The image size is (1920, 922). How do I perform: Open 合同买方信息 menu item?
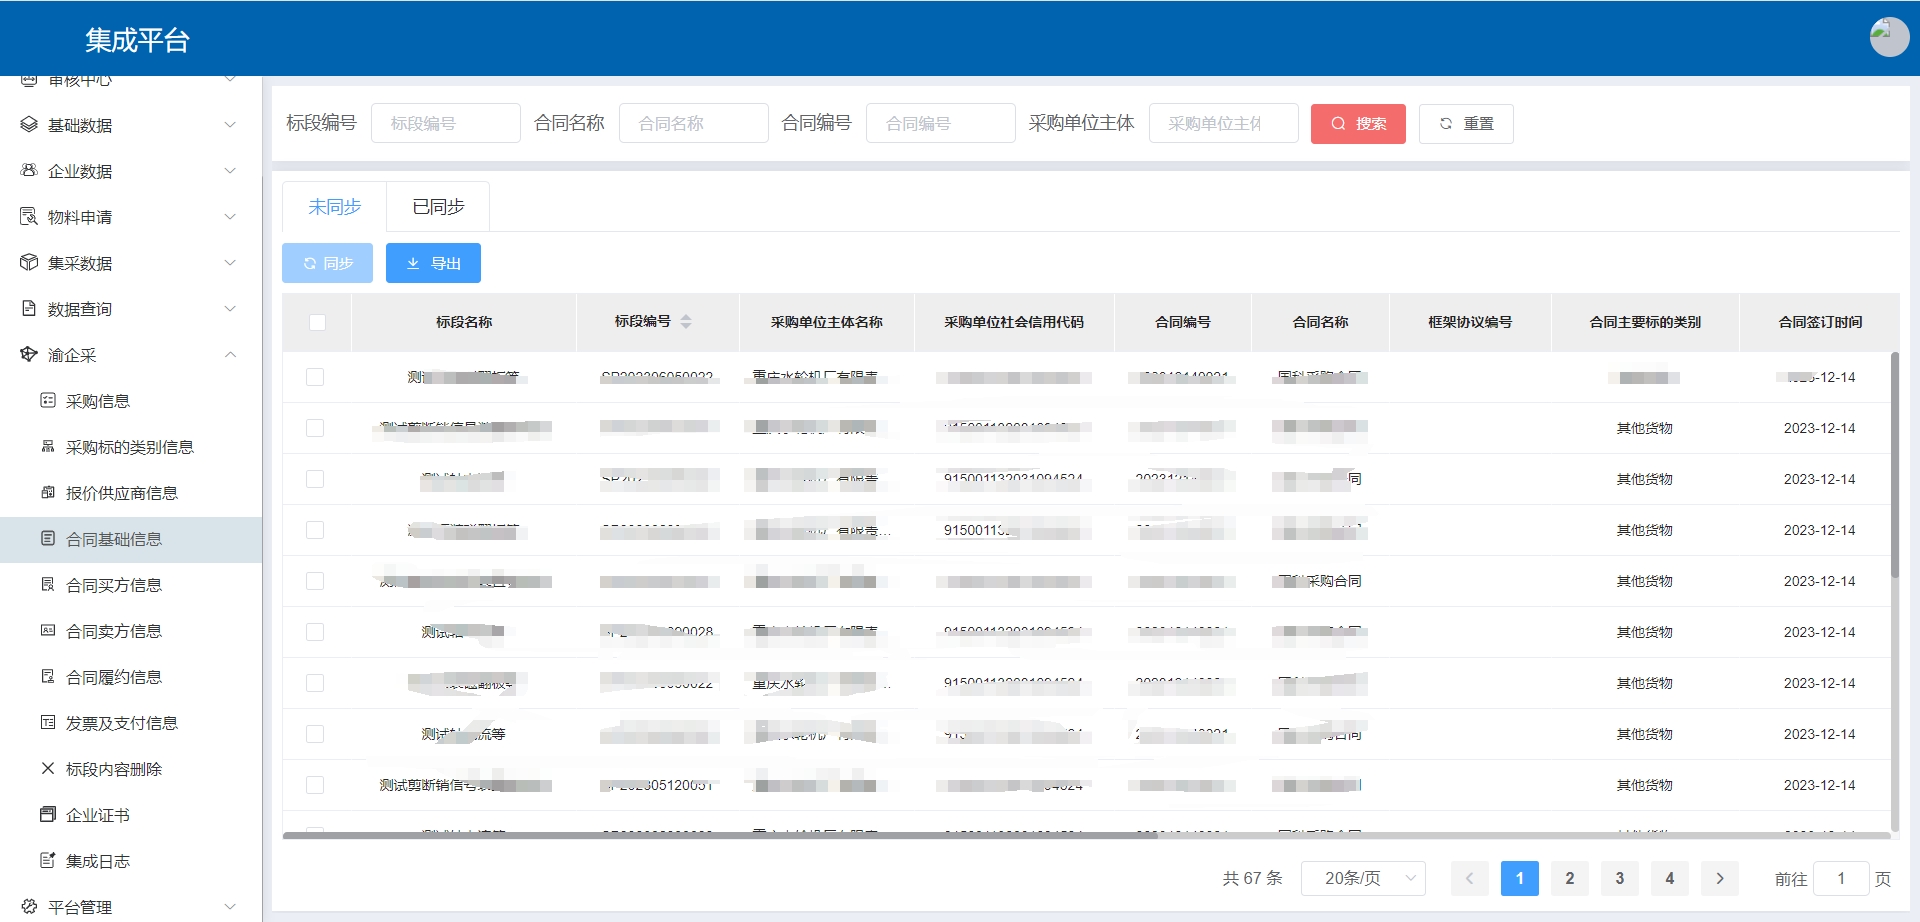point(114,585)
